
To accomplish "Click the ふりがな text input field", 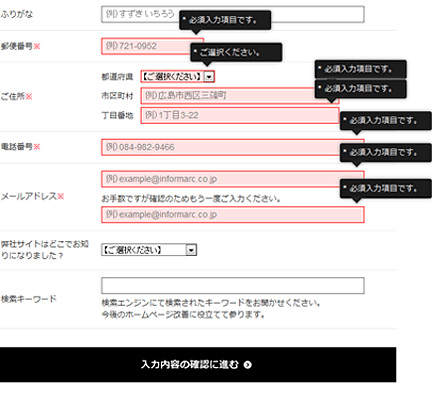I will [233, 14].
